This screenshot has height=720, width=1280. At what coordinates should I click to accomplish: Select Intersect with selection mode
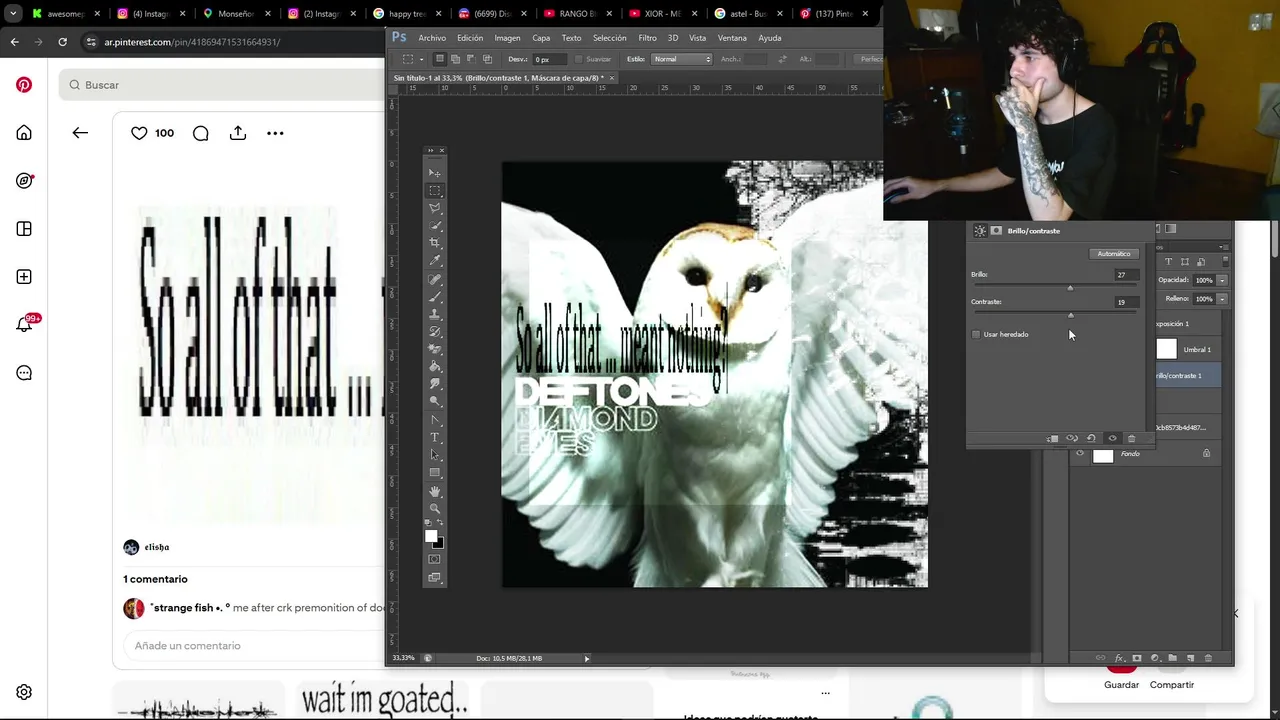[x=487, y=59]
